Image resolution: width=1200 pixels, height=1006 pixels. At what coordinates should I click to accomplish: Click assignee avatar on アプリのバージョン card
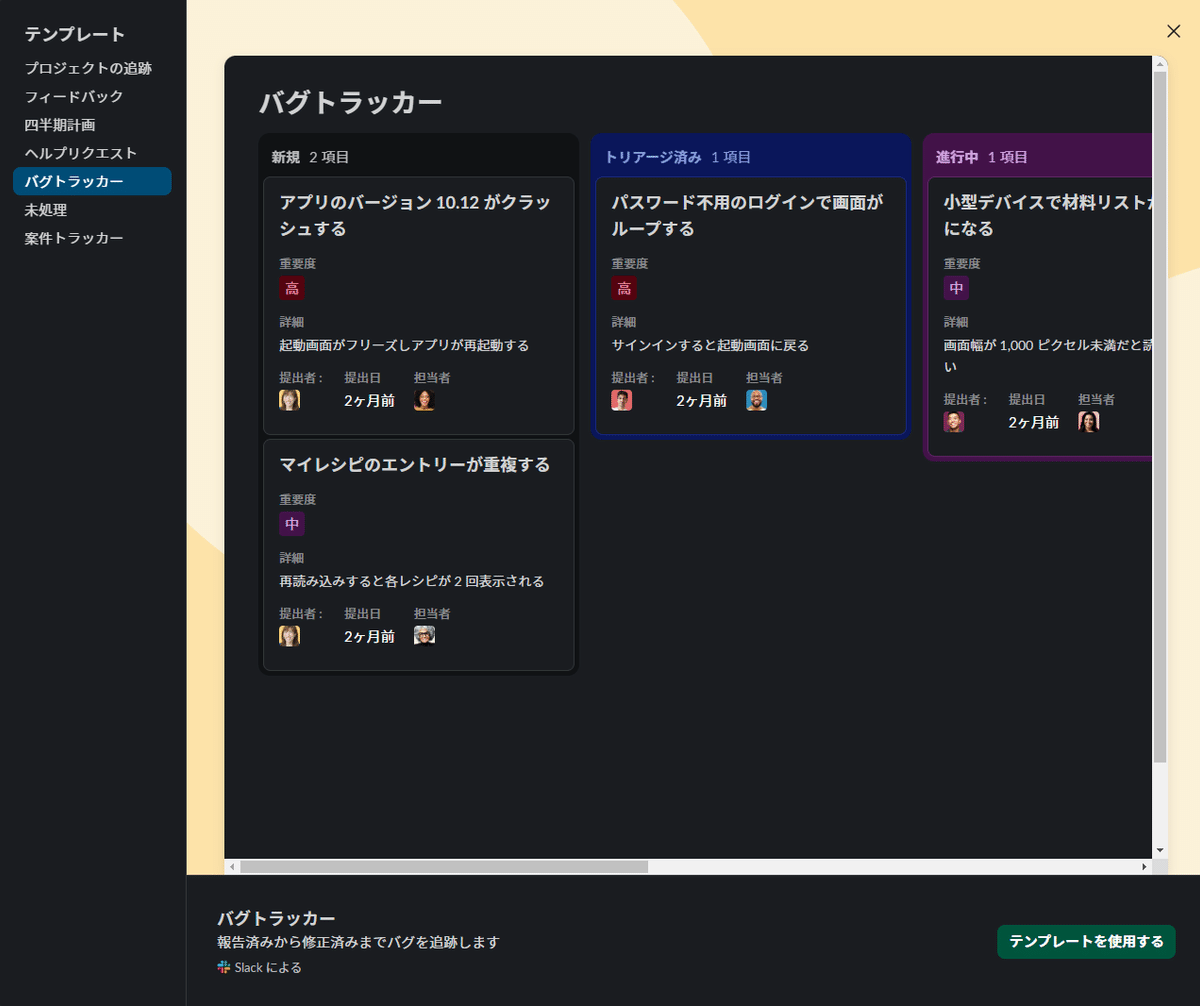[424, 400]
